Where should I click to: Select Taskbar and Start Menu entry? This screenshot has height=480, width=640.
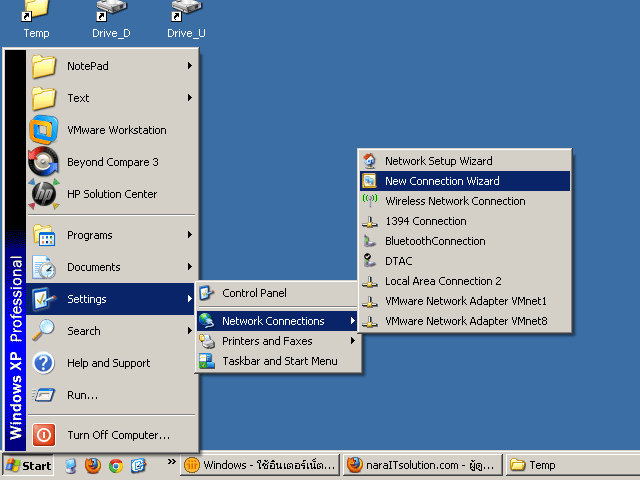(278, 361)
